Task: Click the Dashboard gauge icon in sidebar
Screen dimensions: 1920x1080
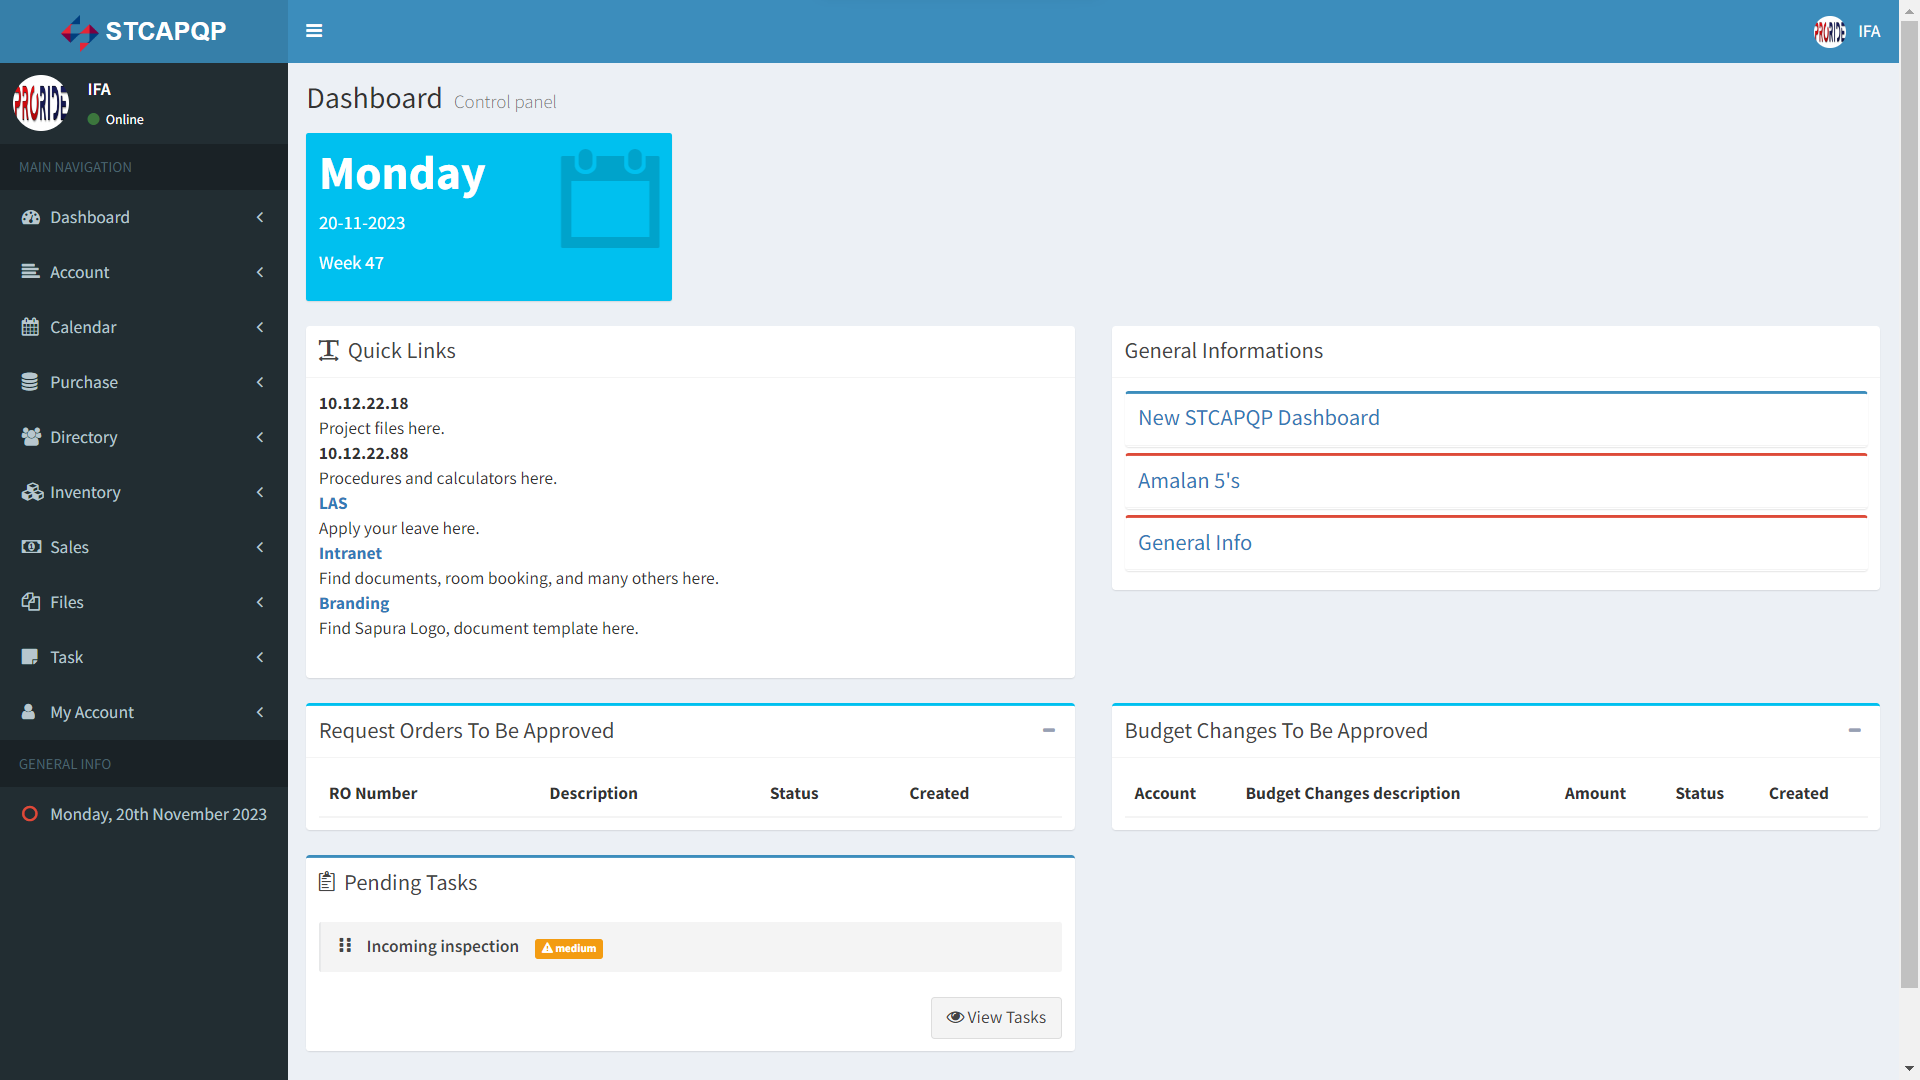Action: pos(31,217)
